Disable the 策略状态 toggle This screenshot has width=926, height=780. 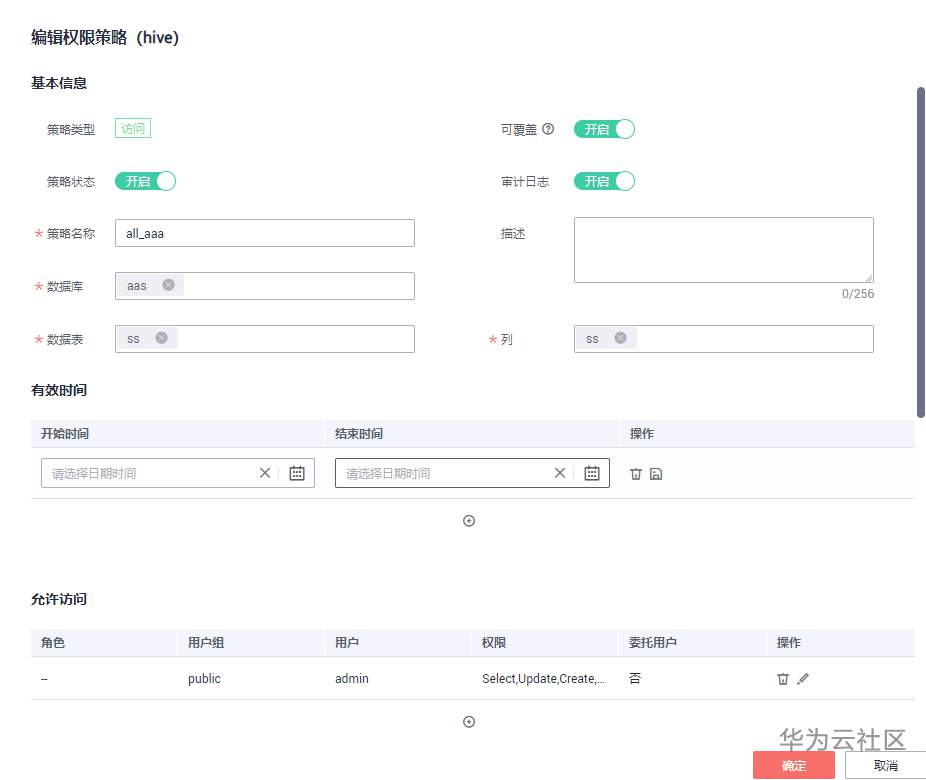(x=145, y=181)
